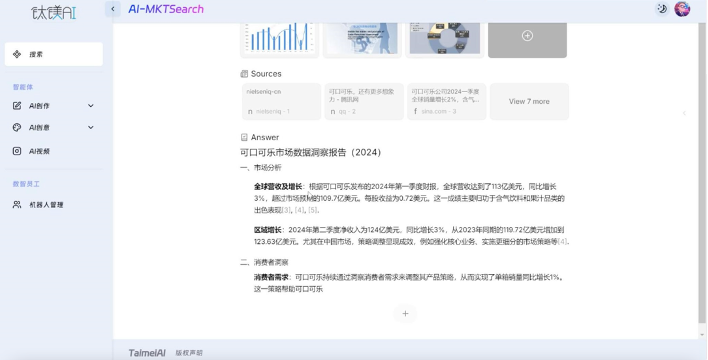
Task: Collapse the sidebar with the chevron button
Action: point(113,9)
